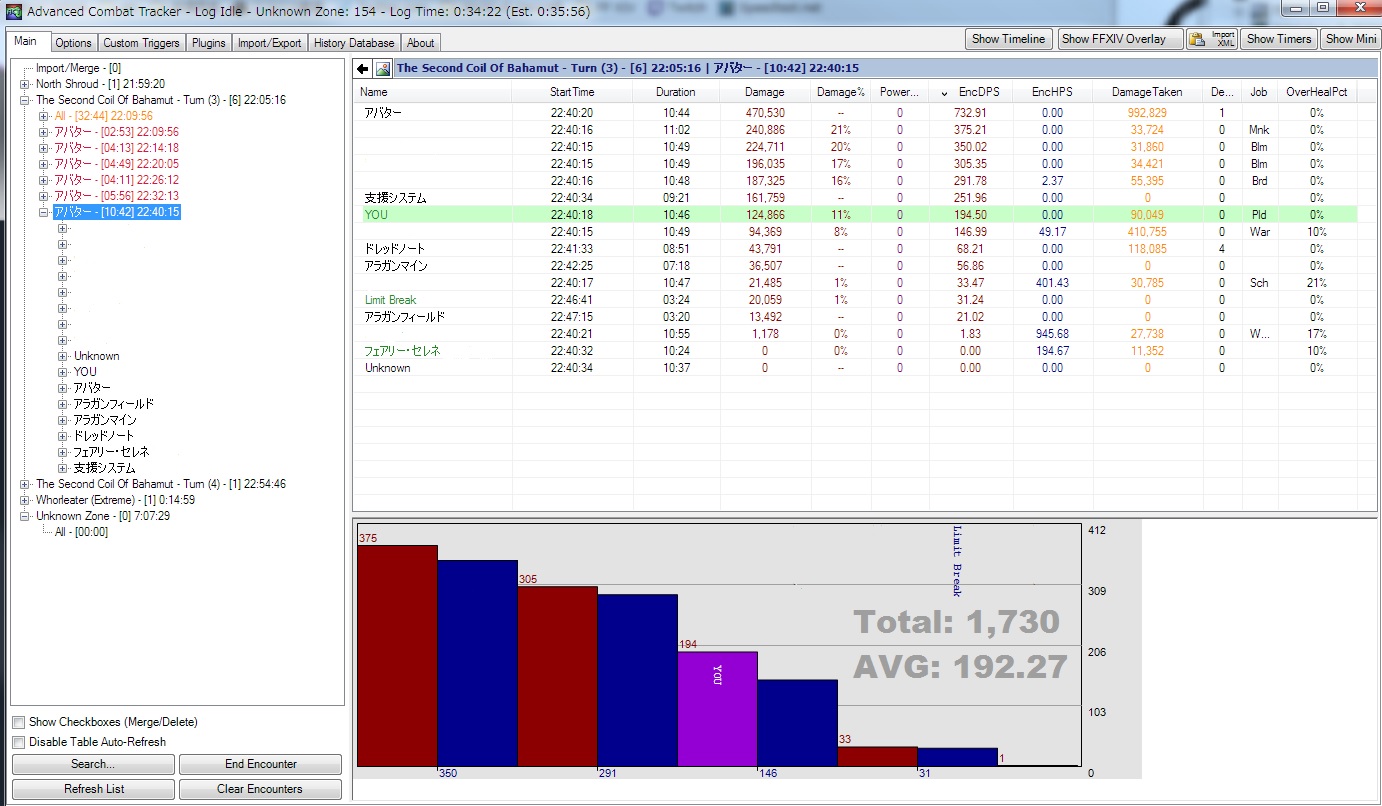Click the Clear Encounters button
This screenshot has width=1382, height=806.
(x=260, y=789)
